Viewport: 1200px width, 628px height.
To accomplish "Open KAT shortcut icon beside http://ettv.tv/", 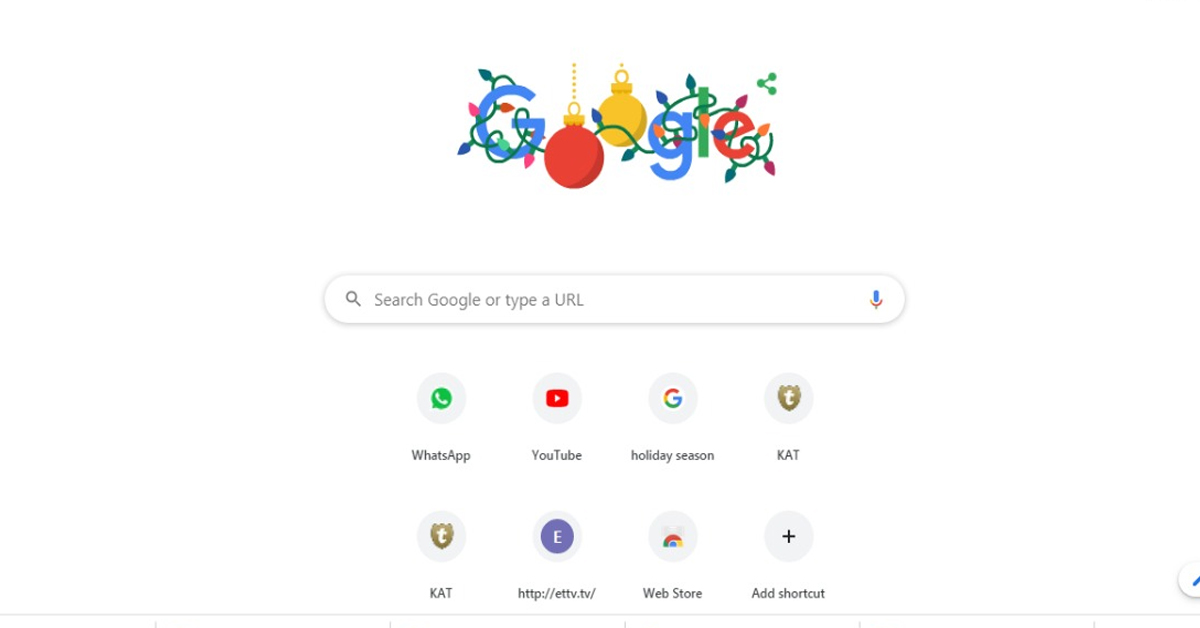I will click(x=441, y=536).
